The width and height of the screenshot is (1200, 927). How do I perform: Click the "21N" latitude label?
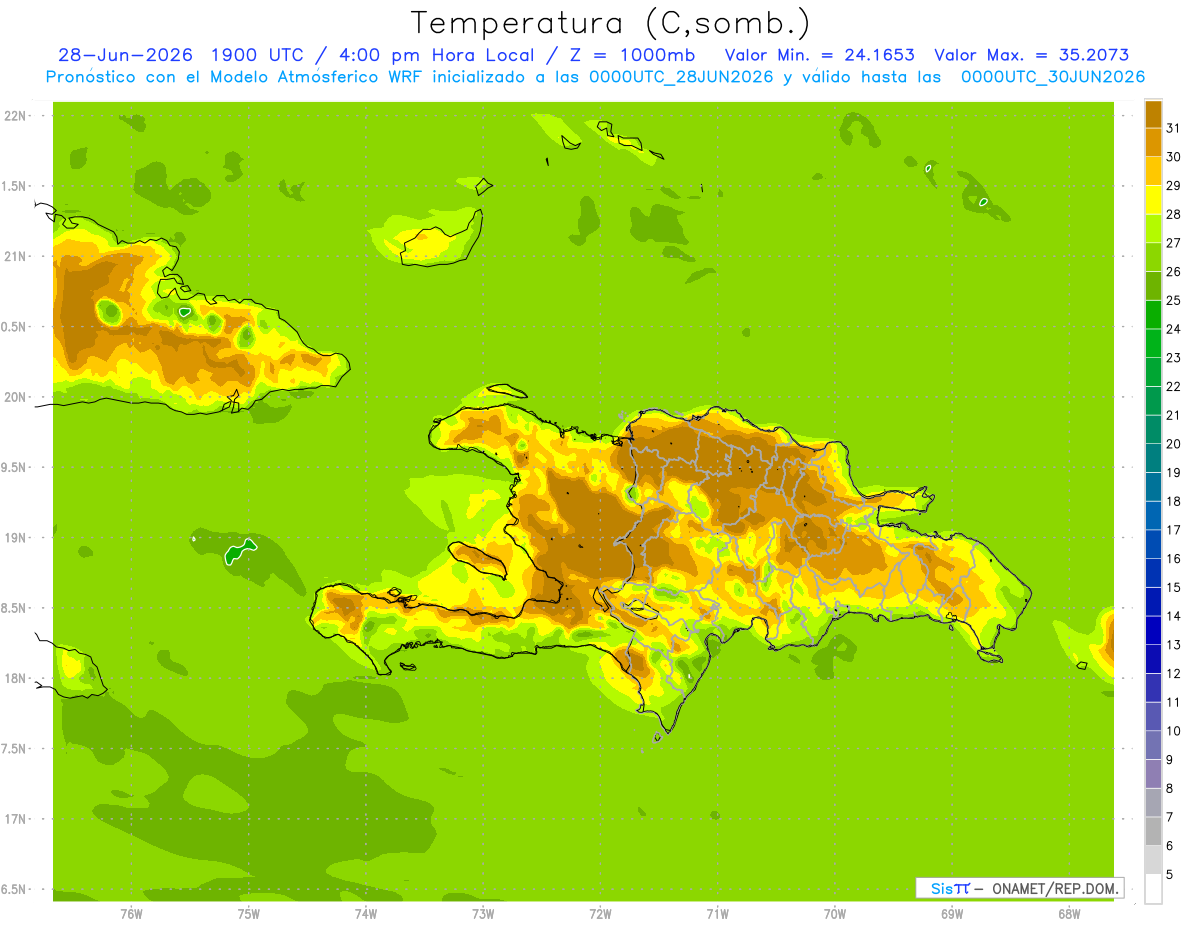click(x=15, y=257)
